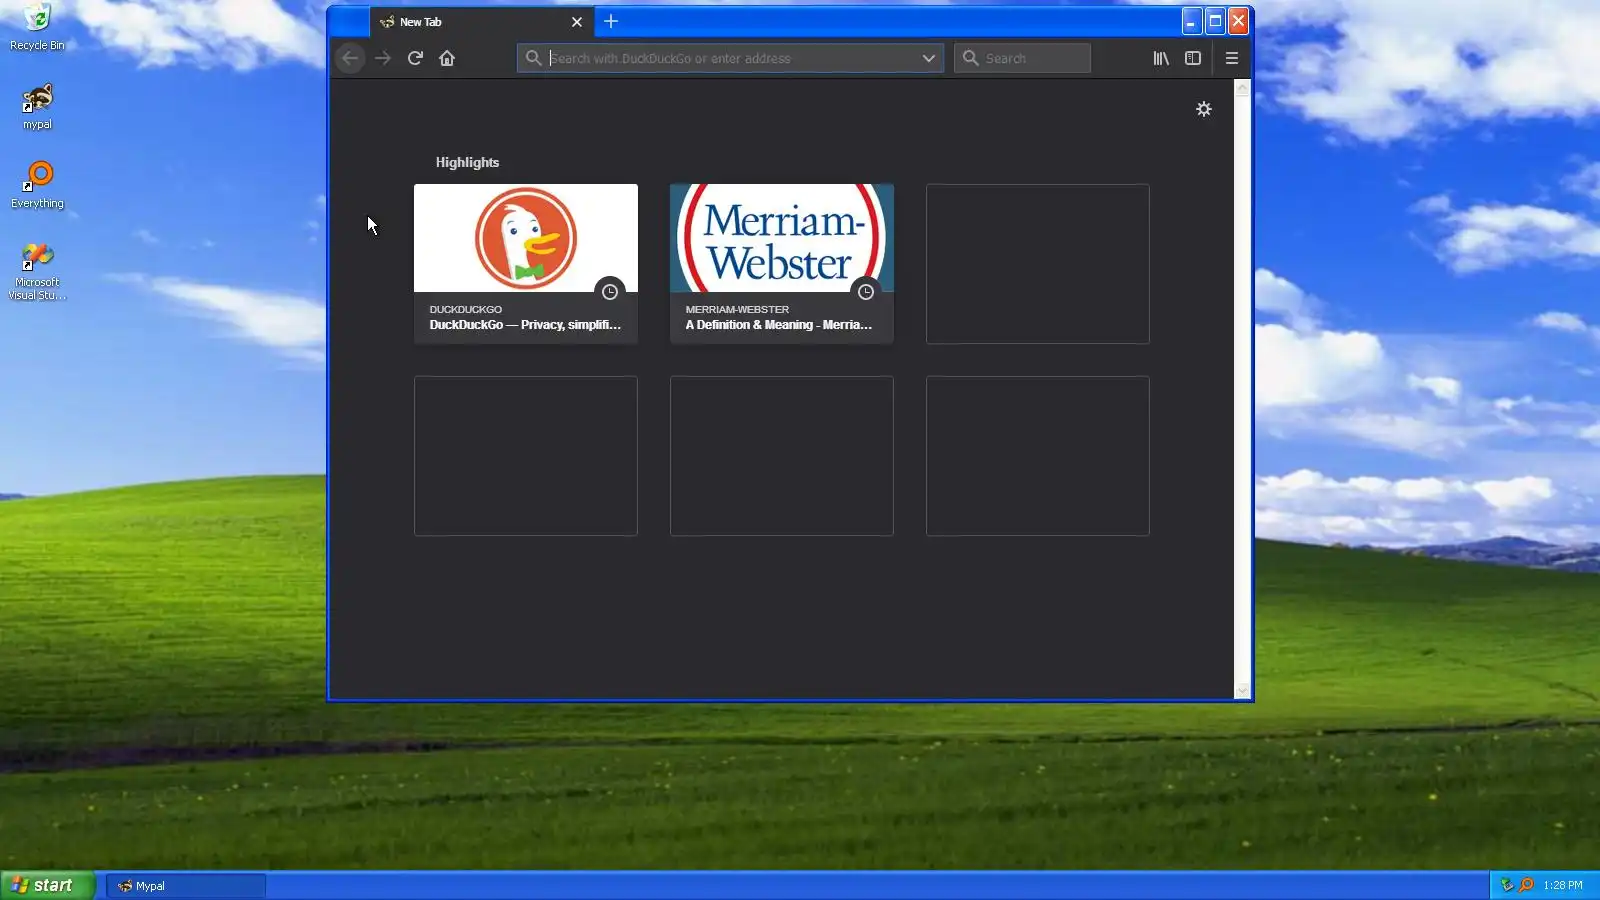Open the Recycle Bin desktop icon
This screenshot has height=900, width=1600.
coord(37,27)
